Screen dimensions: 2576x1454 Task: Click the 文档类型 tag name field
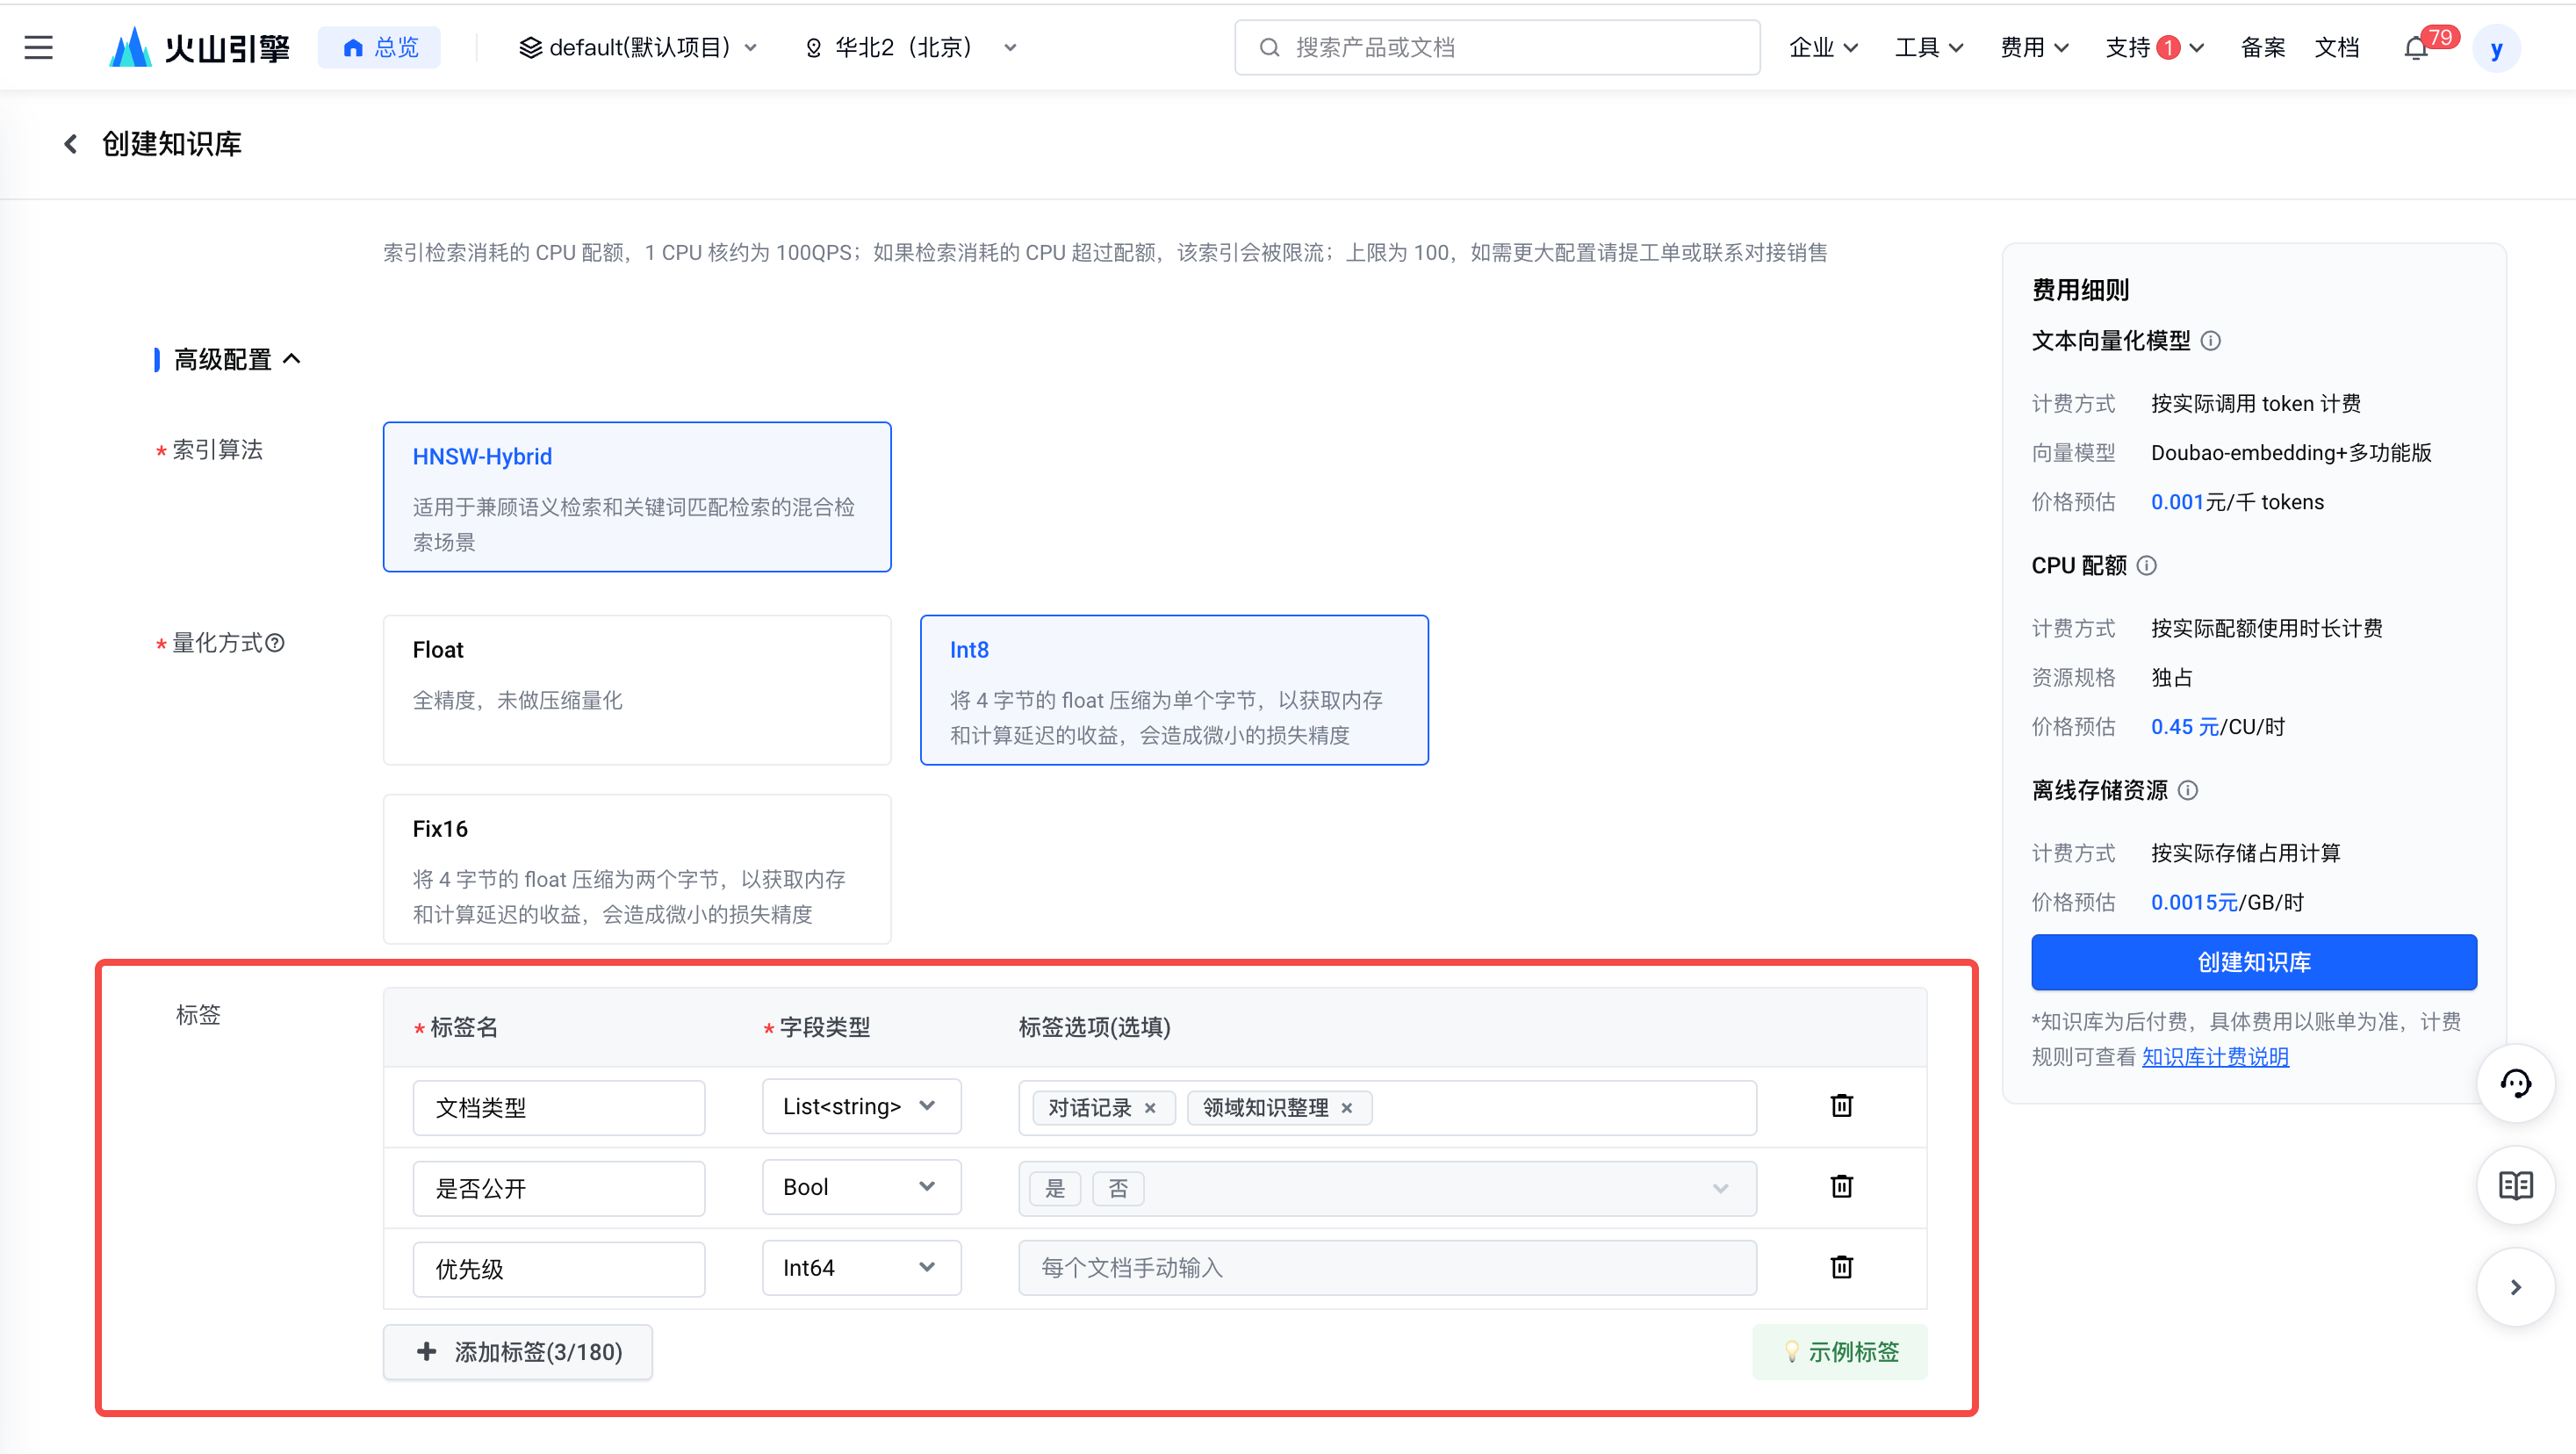click(559, 1107)
